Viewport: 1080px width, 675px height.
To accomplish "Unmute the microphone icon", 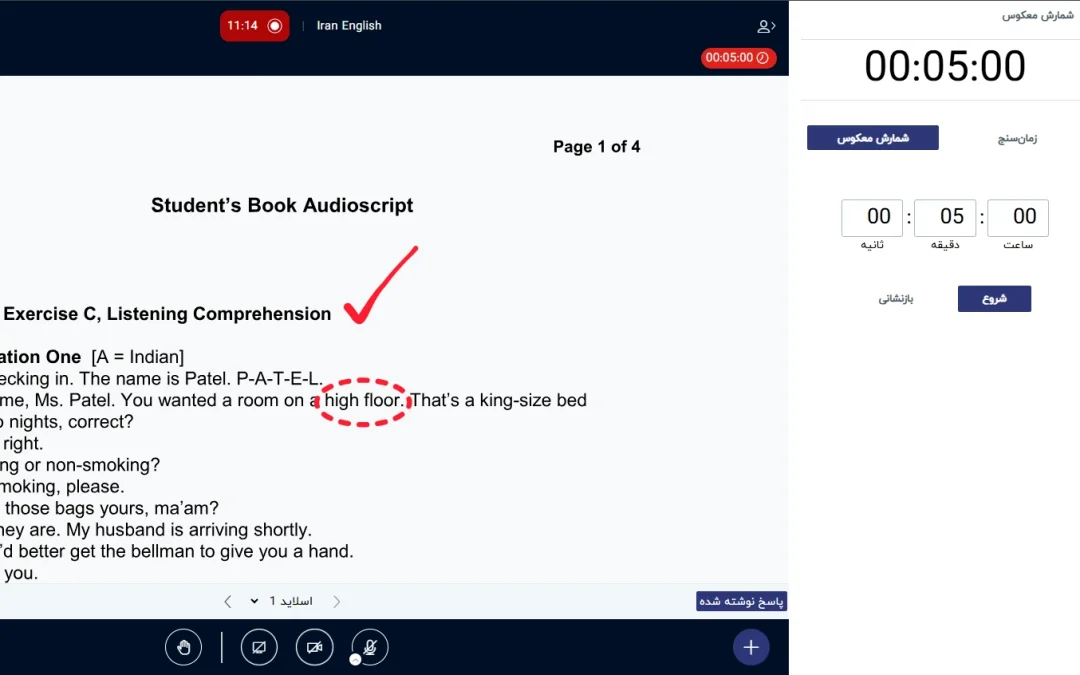I will click(370, 647).
